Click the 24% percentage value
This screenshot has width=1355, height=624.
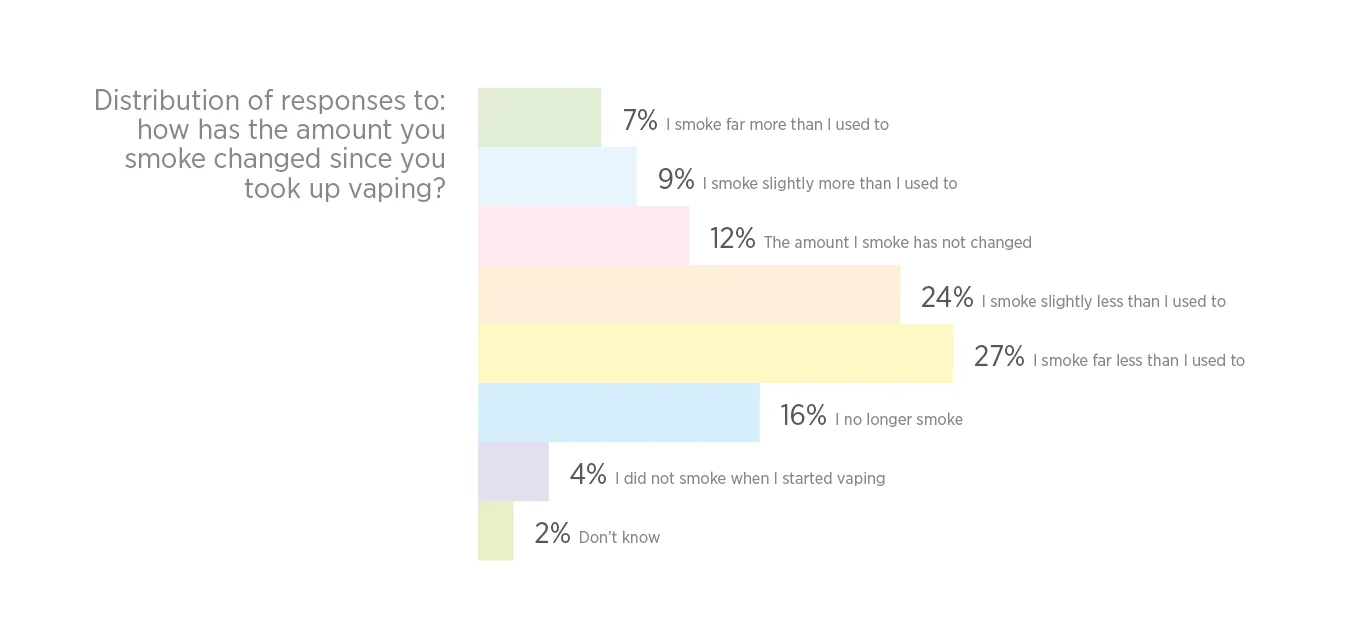pos(946,297)
